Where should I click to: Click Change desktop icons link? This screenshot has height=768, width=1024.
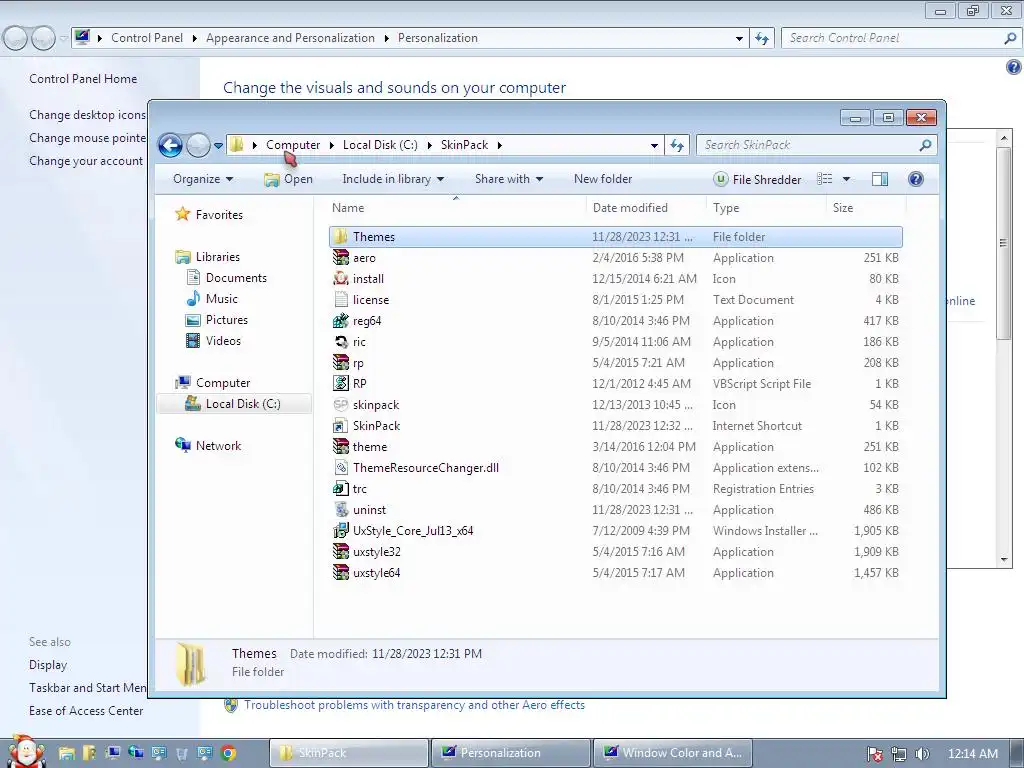[x=88, y=115]
